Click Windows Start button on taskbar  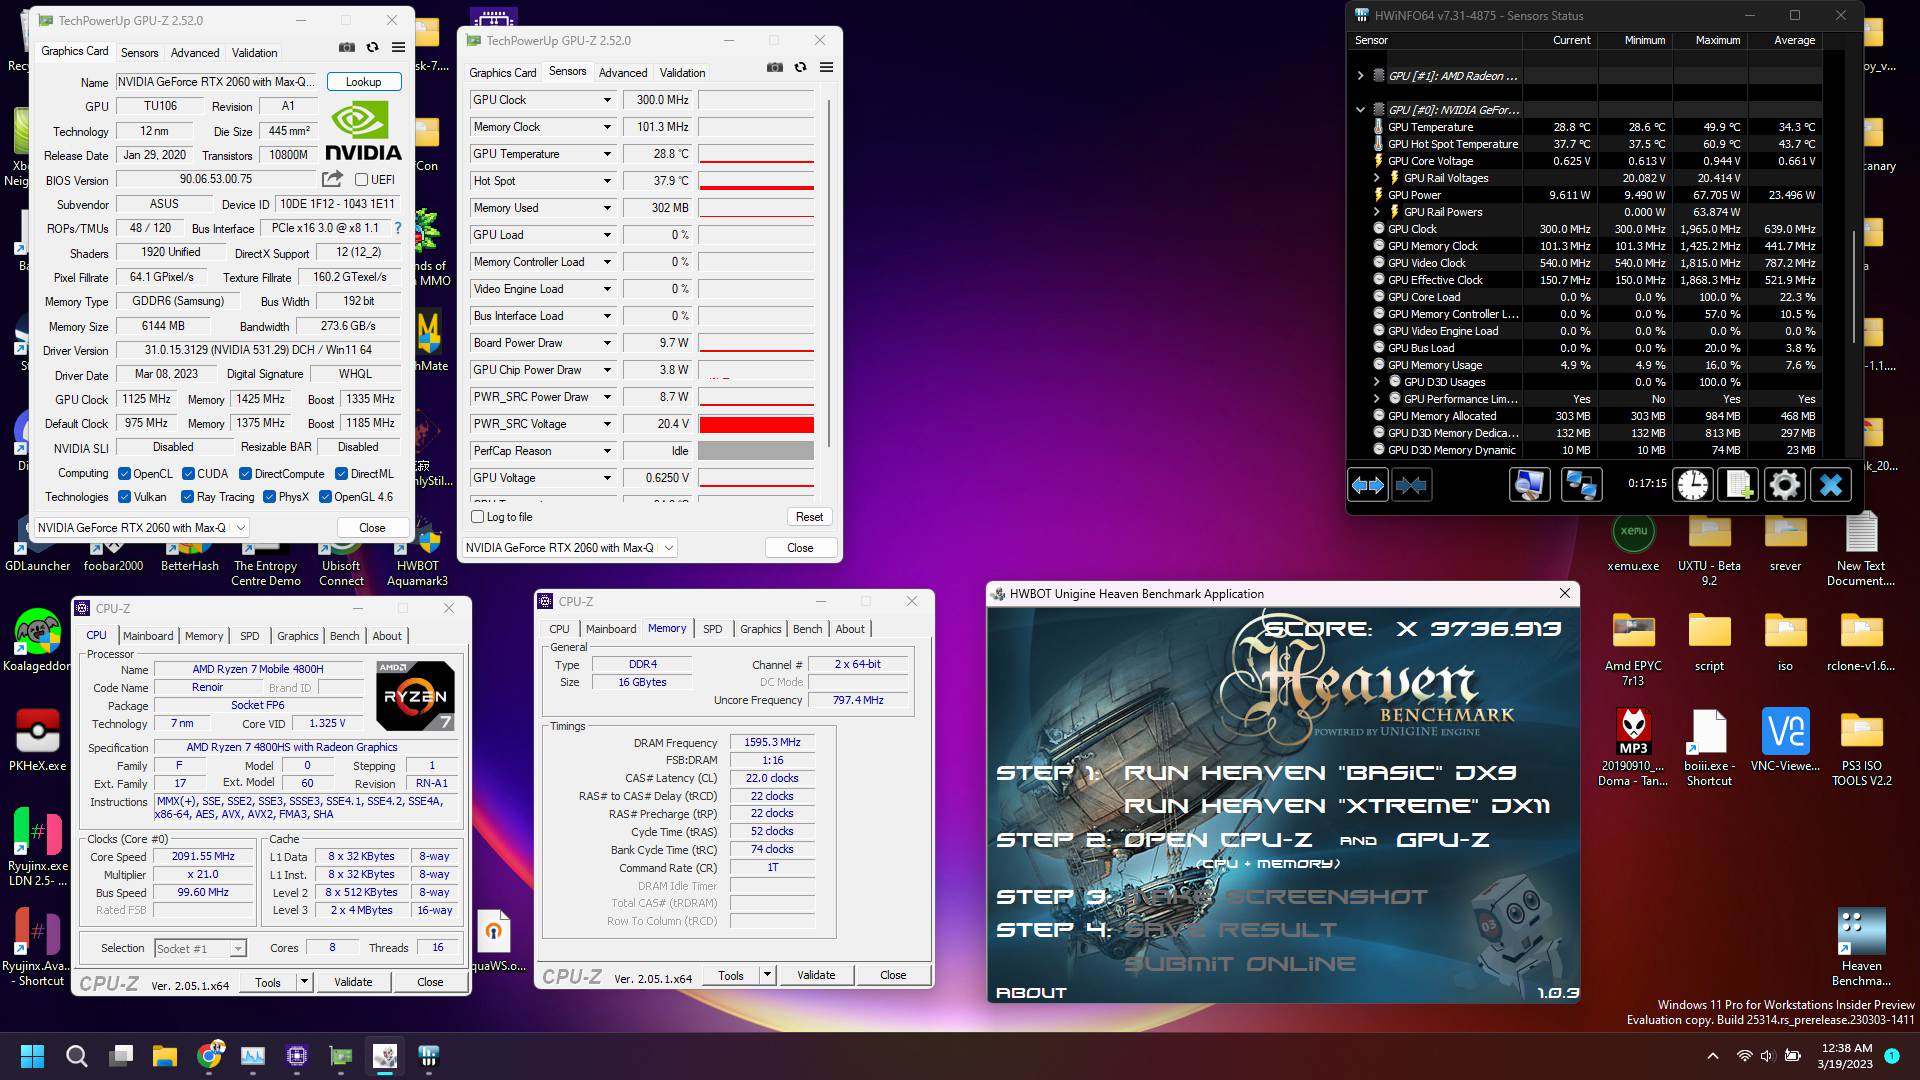[x=32, y=1056]
